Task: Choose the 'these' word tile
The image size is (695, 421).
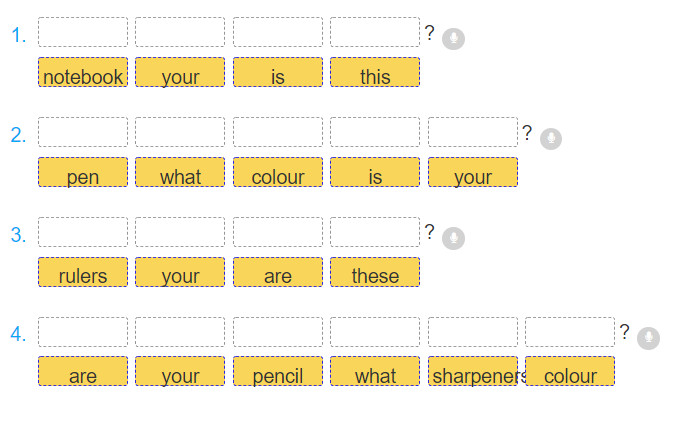Action: coord(375,272)
